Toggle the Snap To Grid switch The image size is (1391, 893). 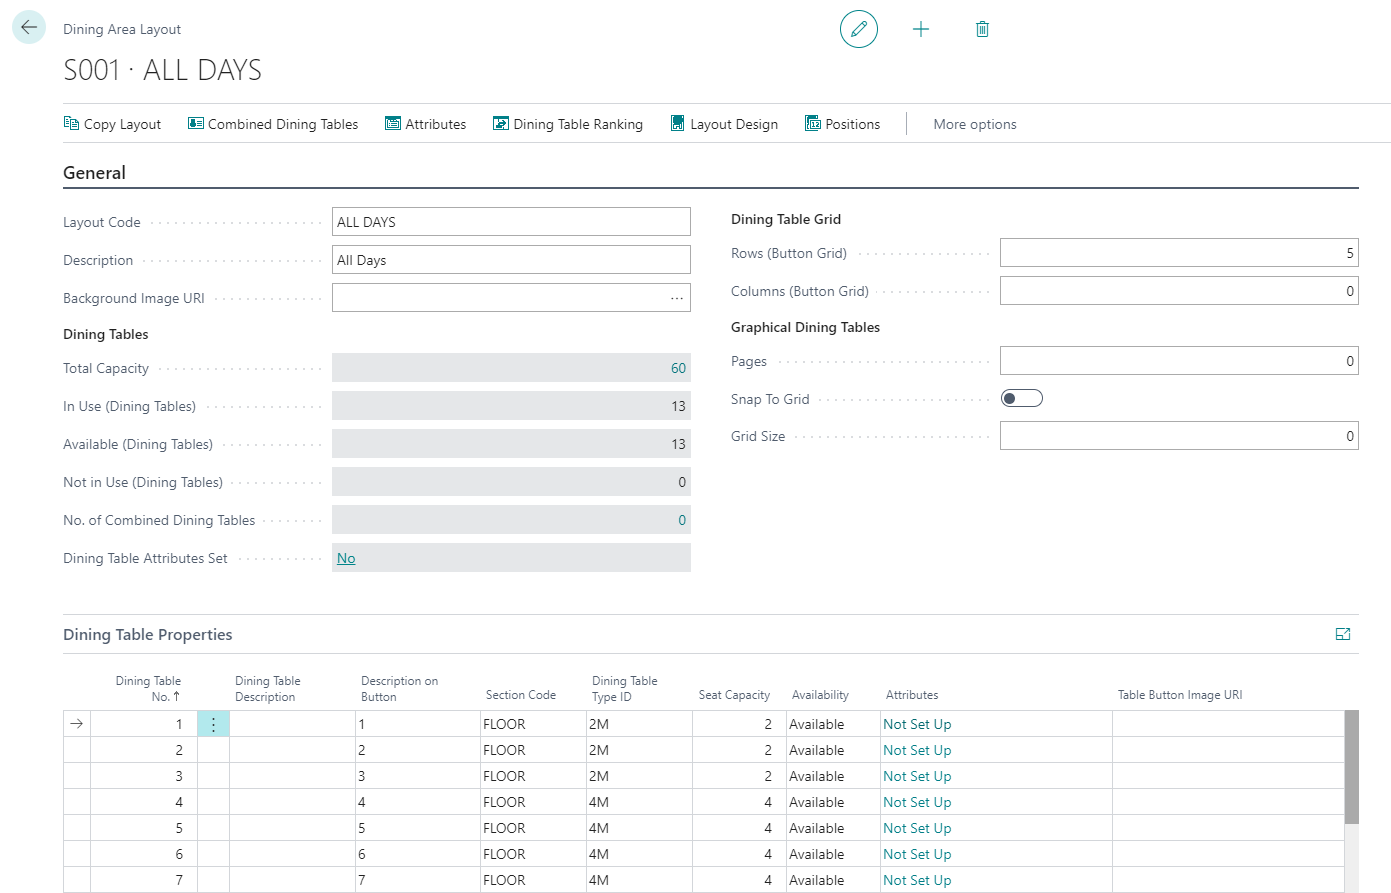click(1021, 399)
